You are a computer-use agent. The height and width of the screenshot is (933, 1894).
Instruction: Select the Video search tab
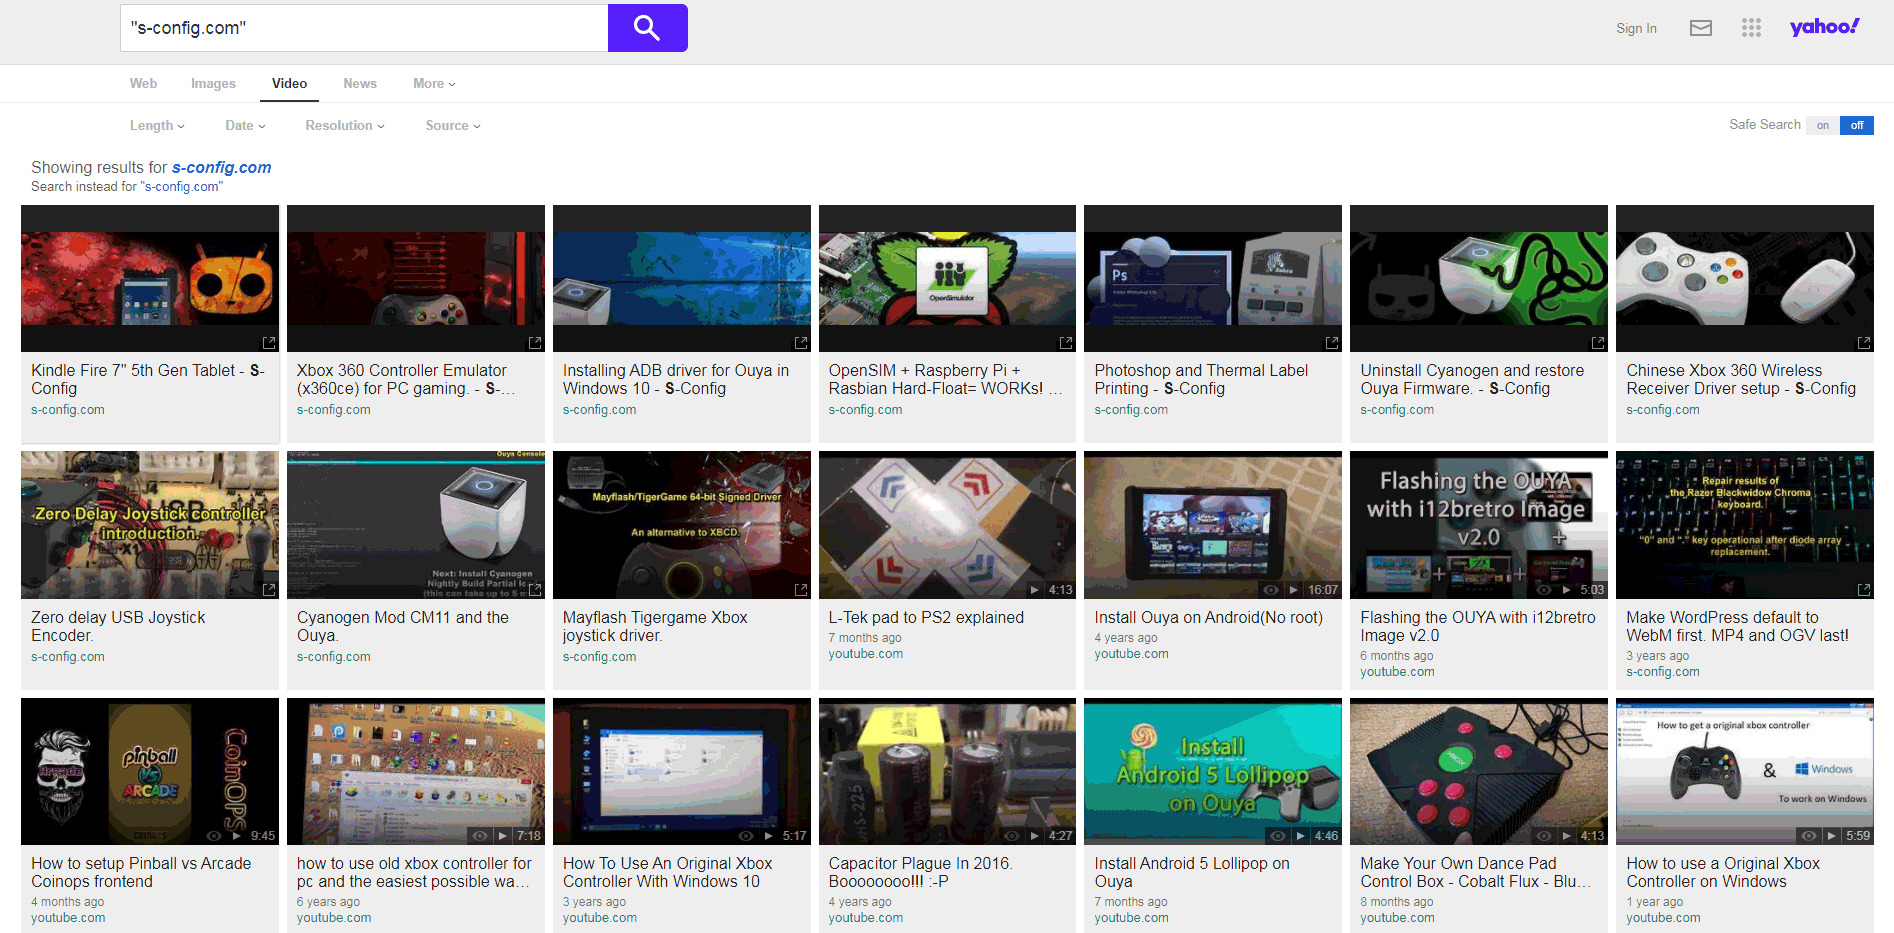(x=289, y=84)
